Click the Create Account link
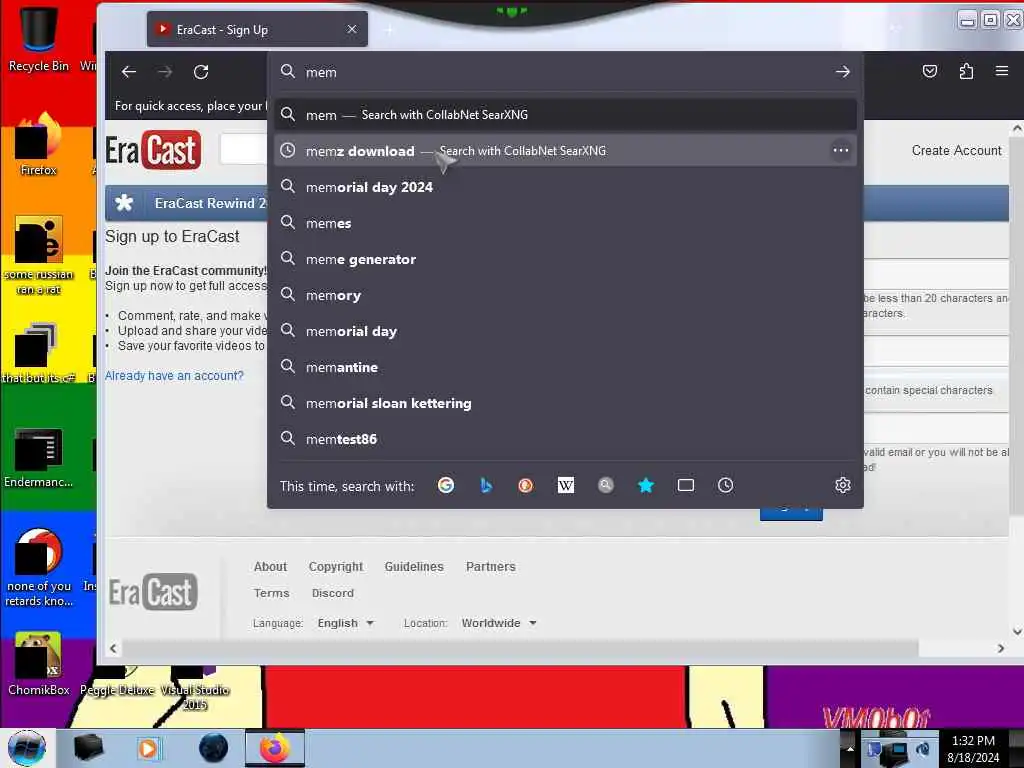The width and height of the screenshot is (1024, 768). (956, 150)
